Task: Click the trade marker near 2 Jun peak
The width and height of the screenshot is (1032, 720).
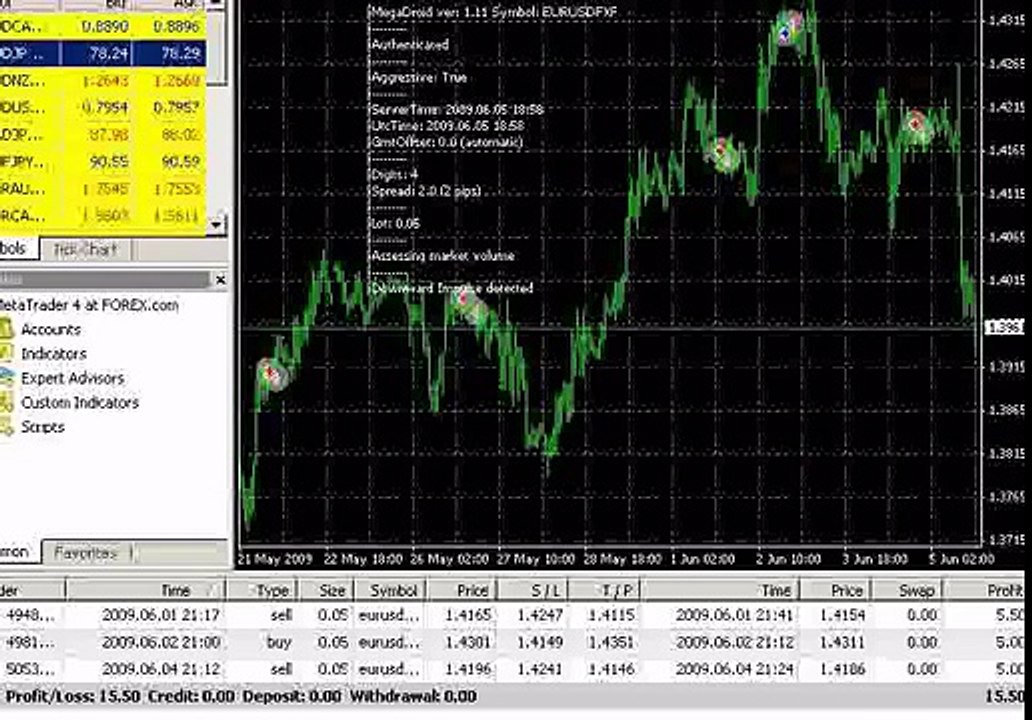Action: [787, 28]
